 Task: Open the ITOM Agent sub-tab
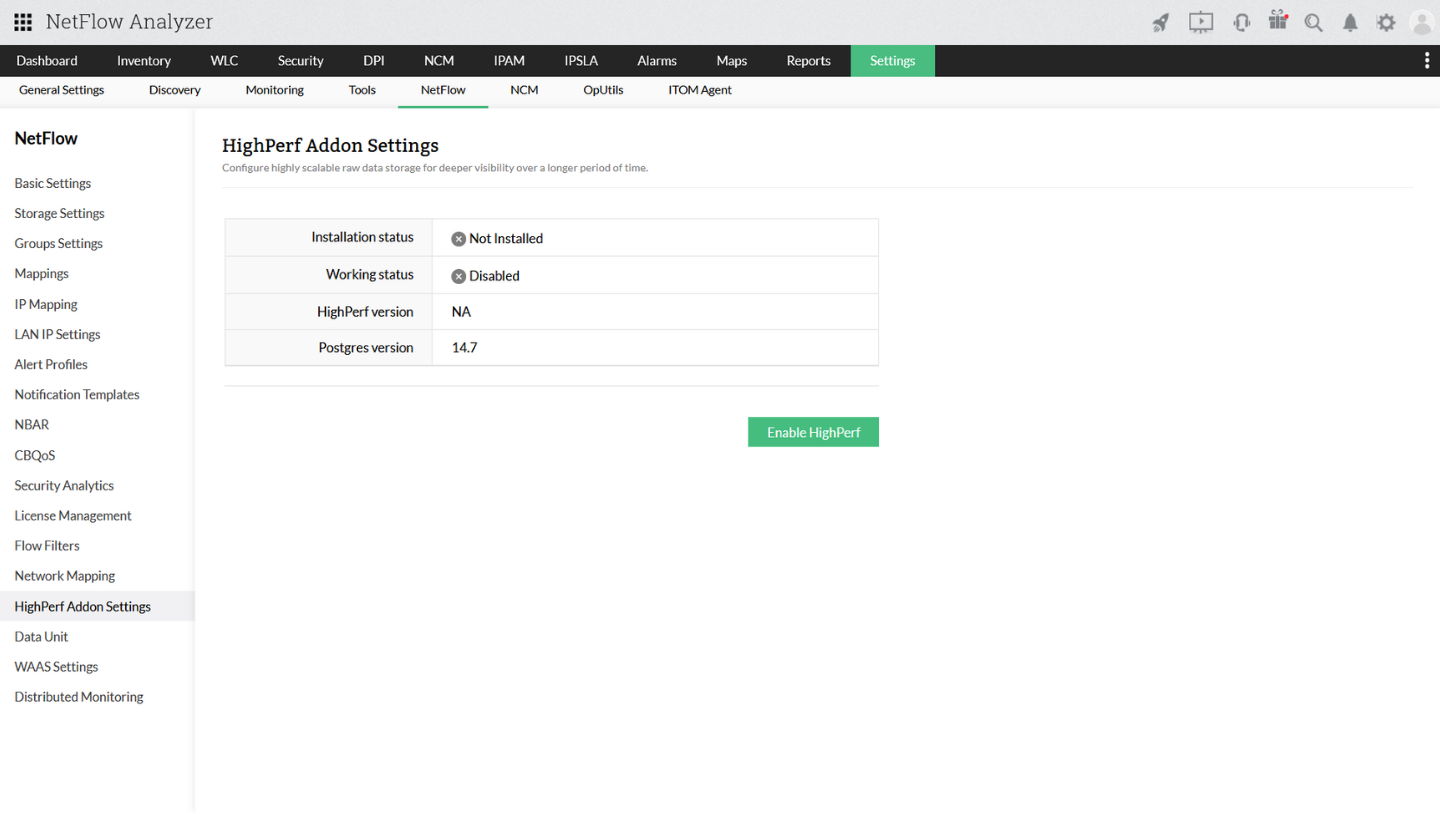click(x=700, y=90)
